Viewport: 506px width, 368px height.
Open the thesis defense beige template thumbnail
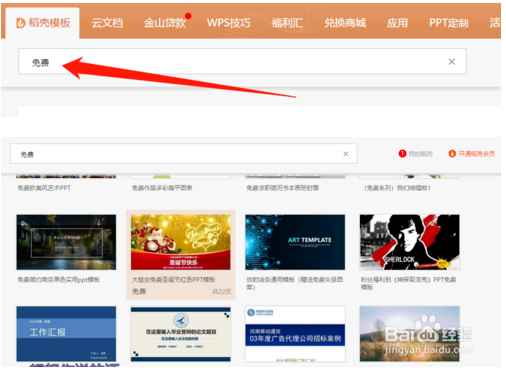coord(181,334)
